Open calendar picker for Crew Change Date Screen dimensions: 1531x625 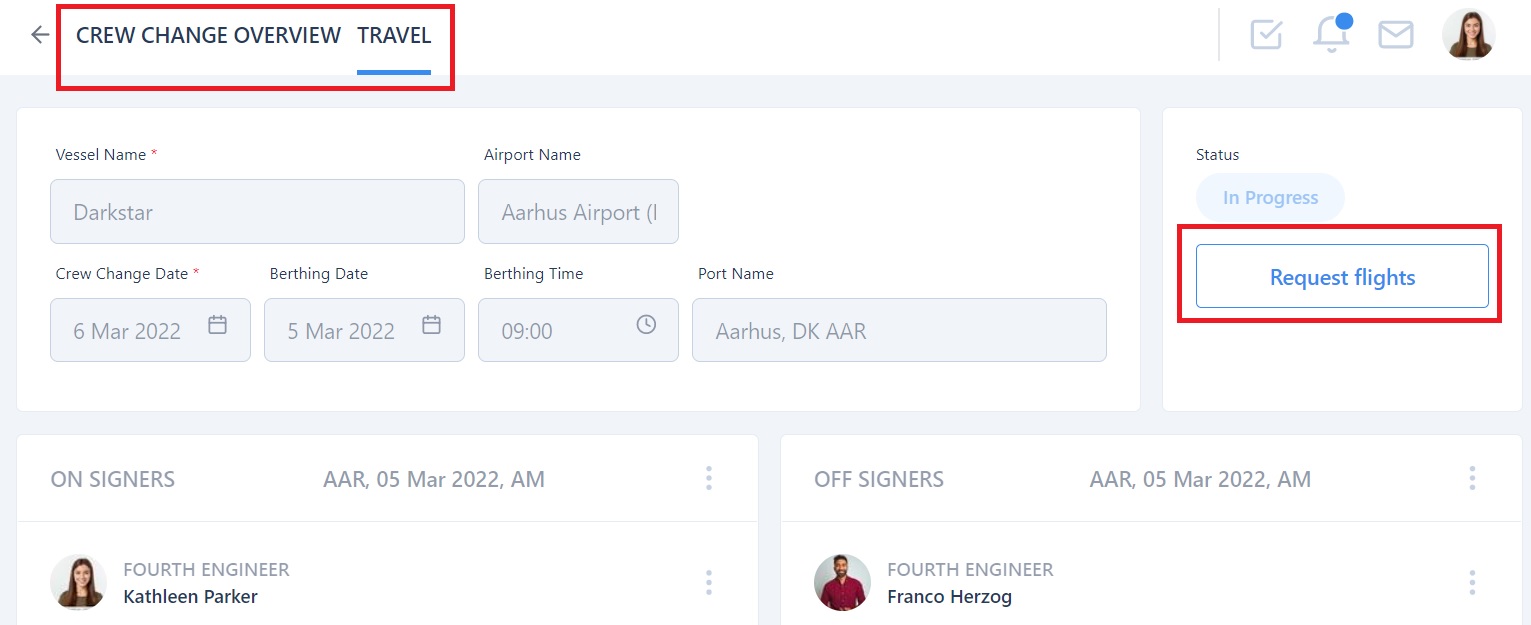click(217, 325)
